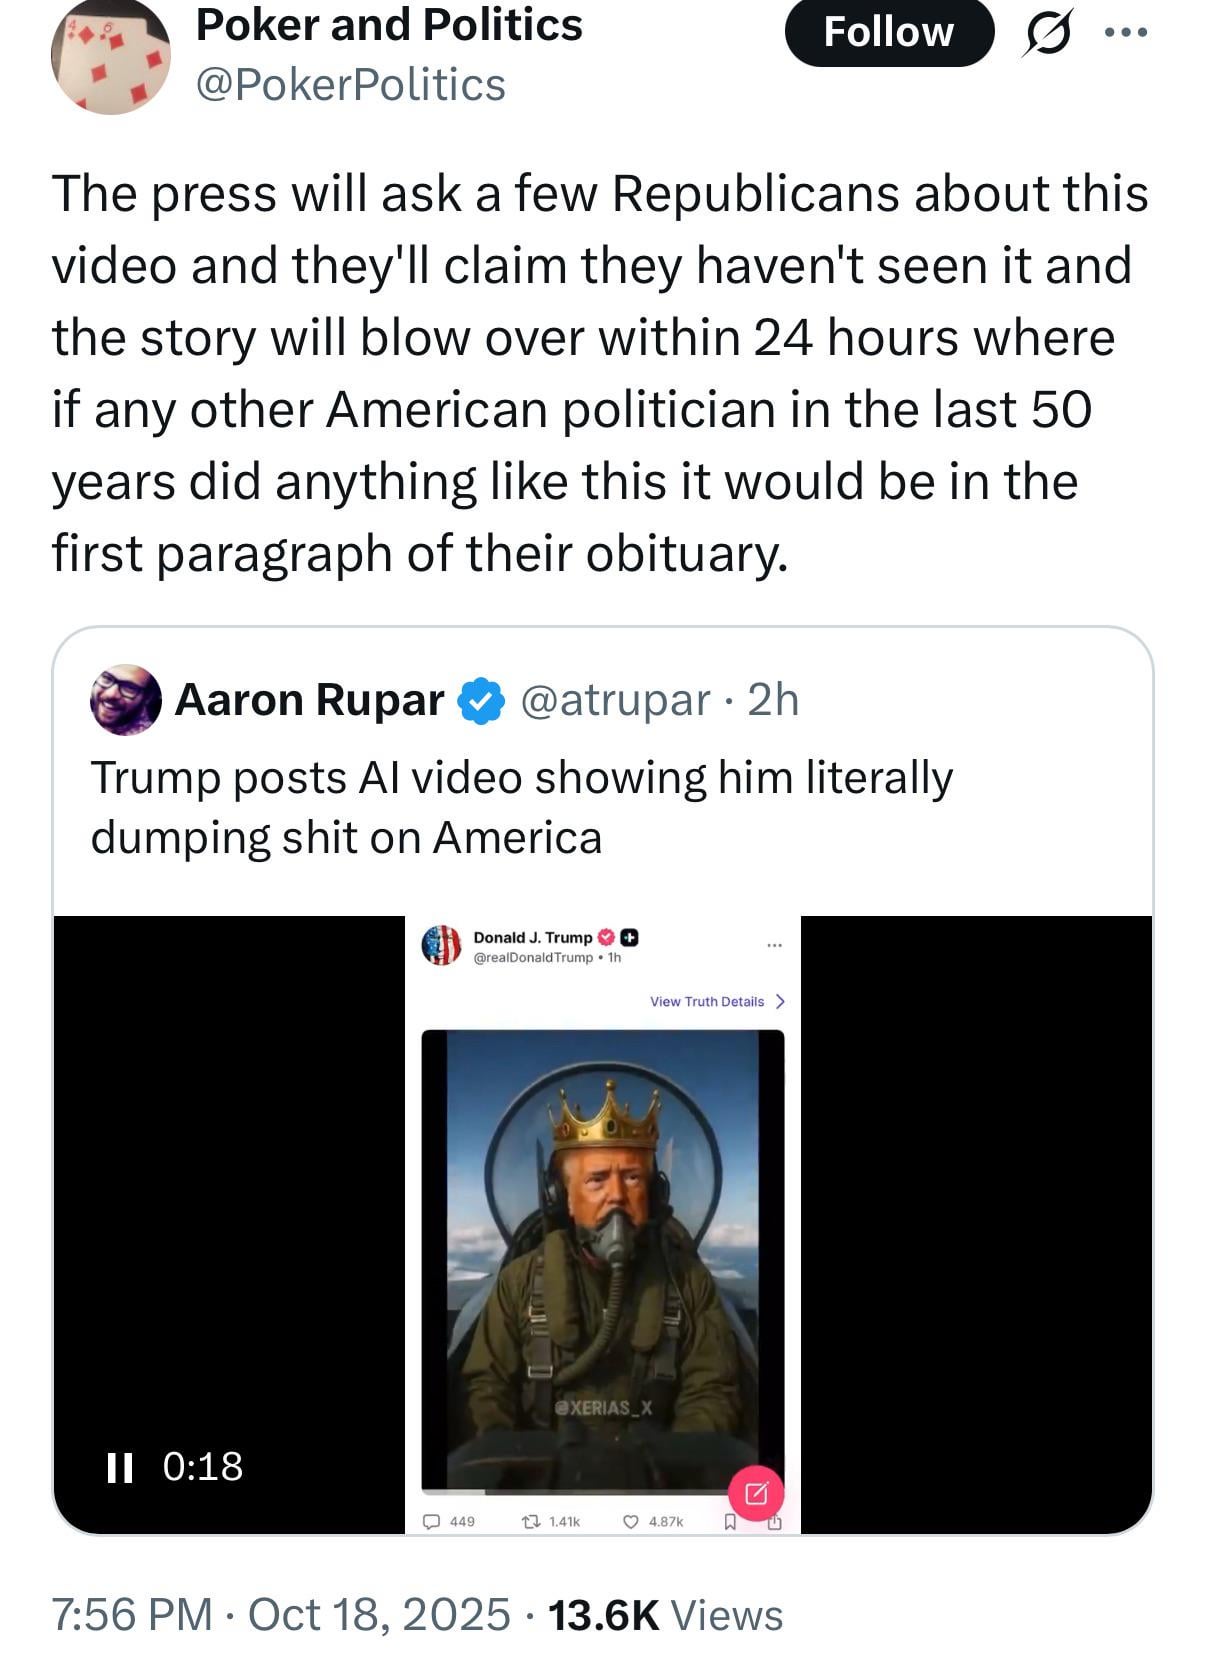1206x1656 pixels.
Task: Click the reply bubble icon showing 449
Action: 432,1522
